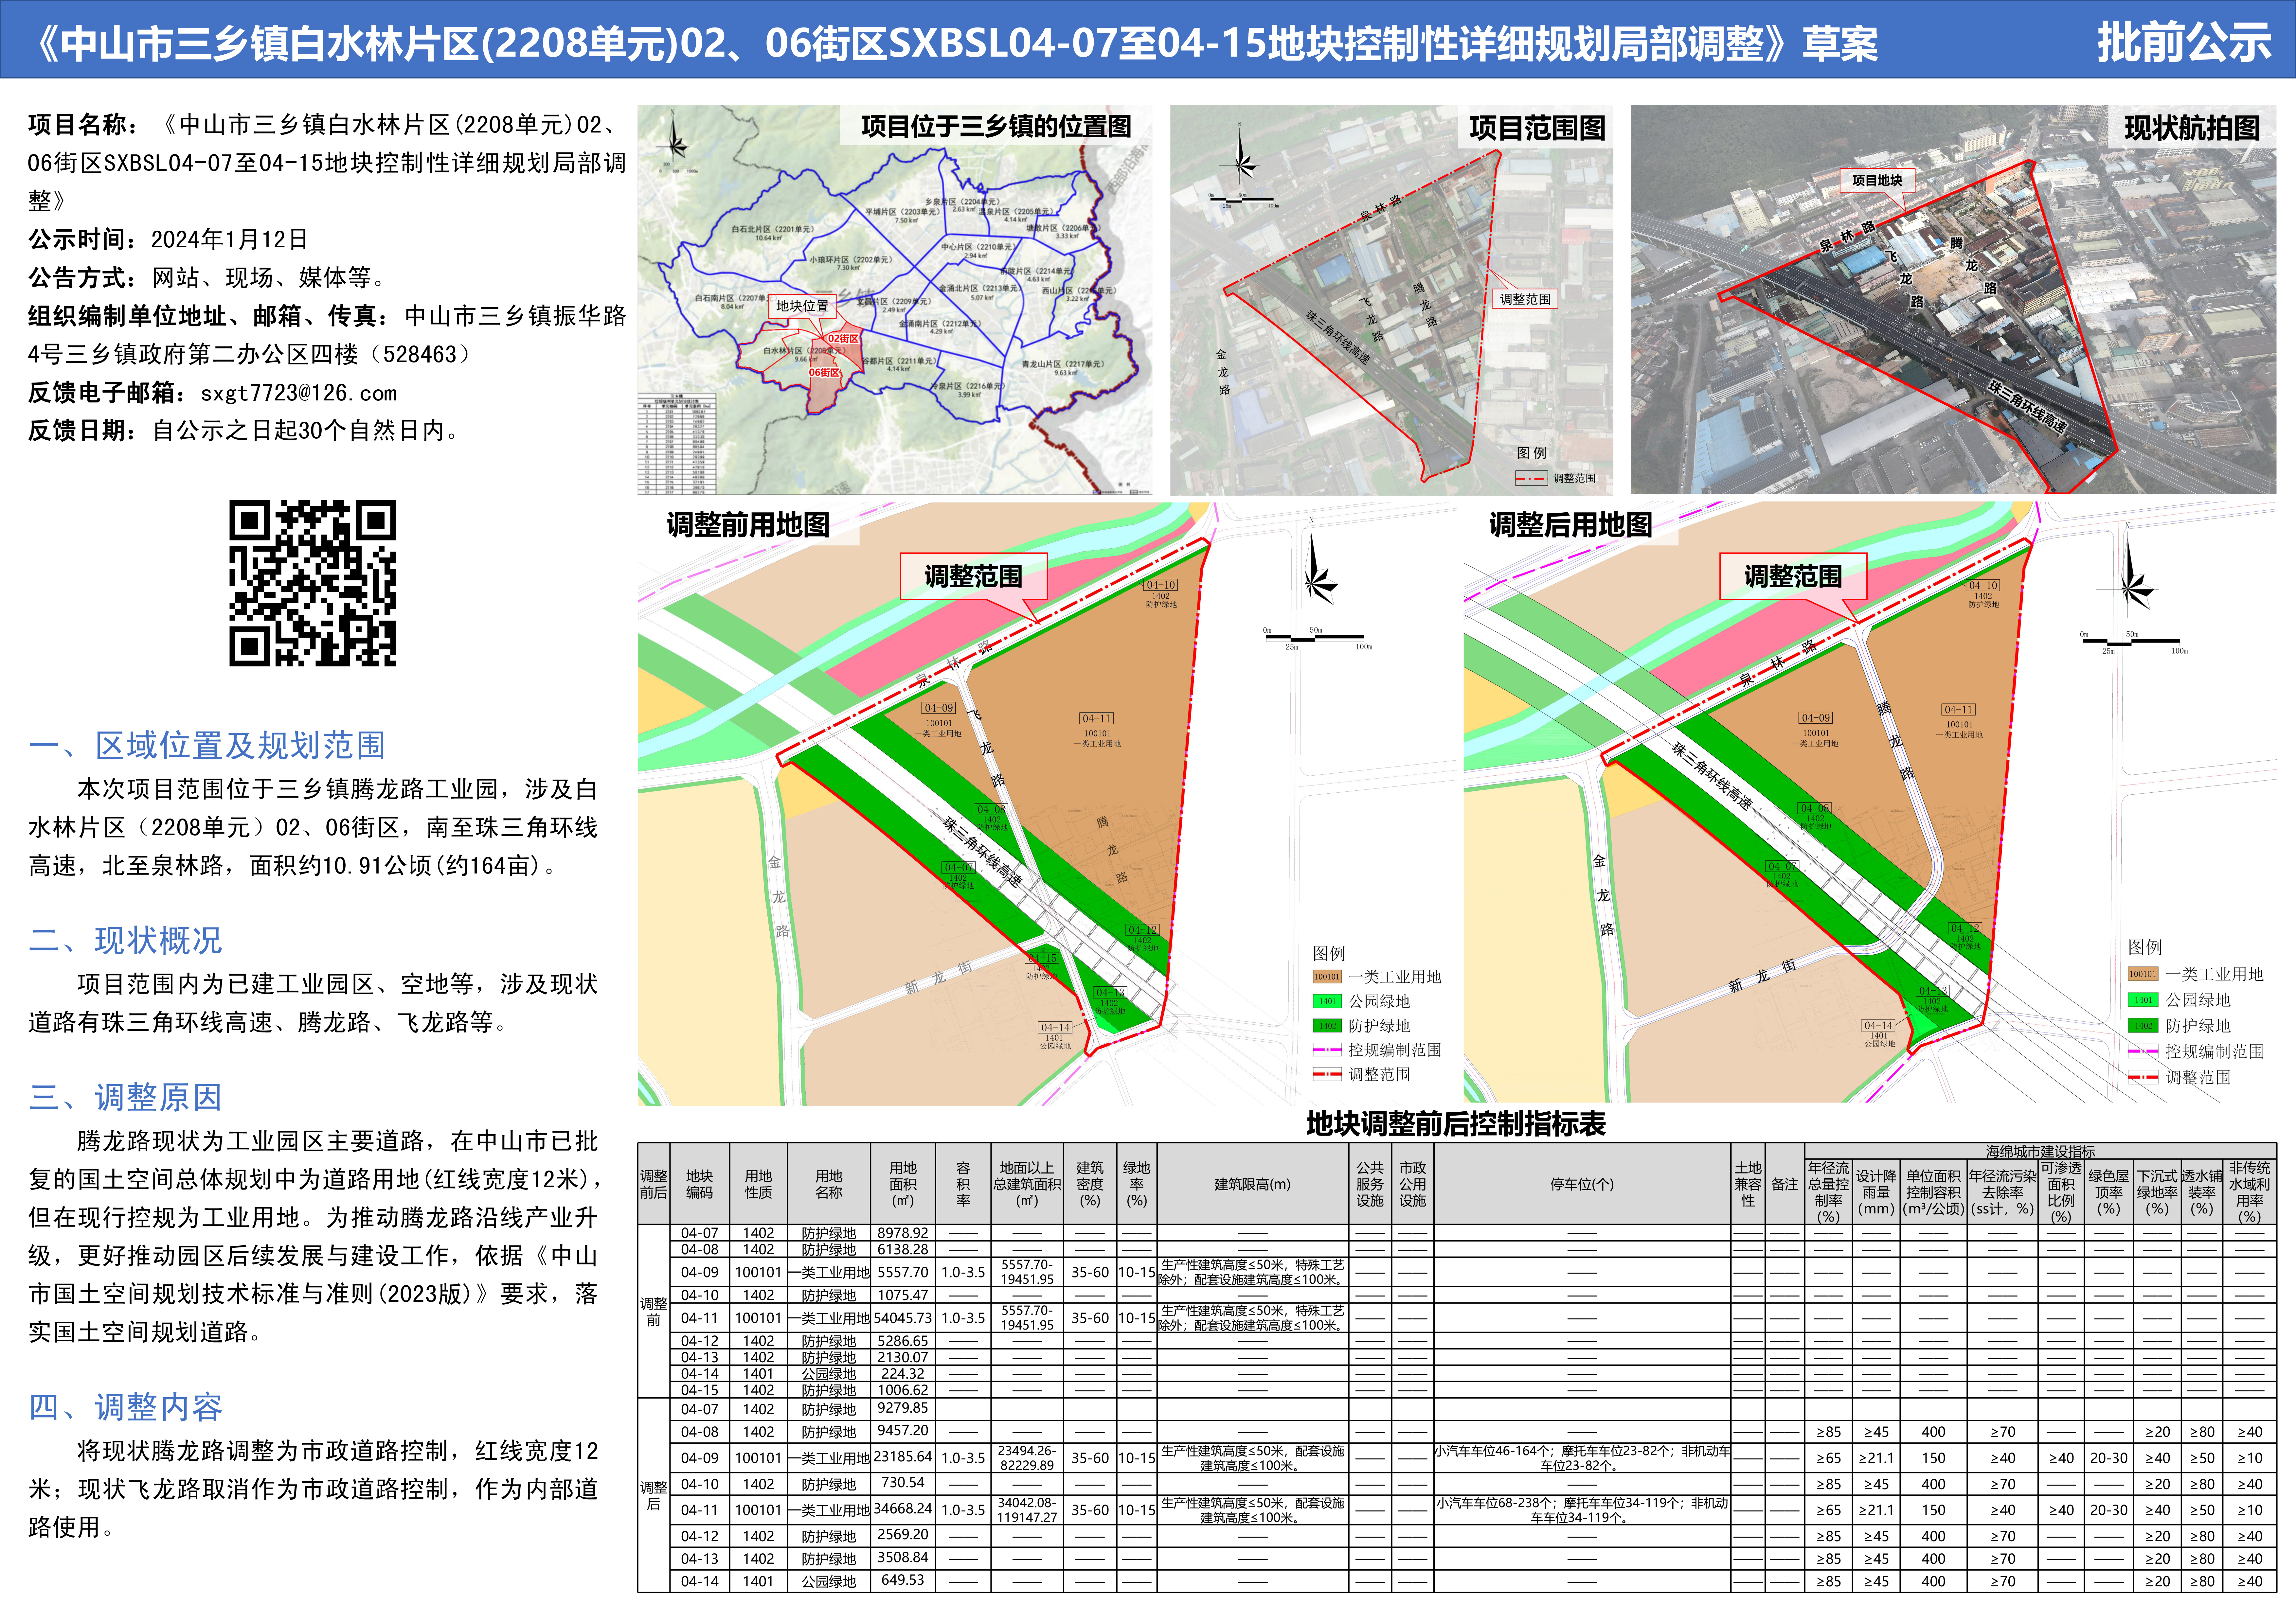Screen dimensions: 2296x1623
Task: Click 一类工业用地 swatch in the 调整前 legend
Action: (x=1327, y=977)
